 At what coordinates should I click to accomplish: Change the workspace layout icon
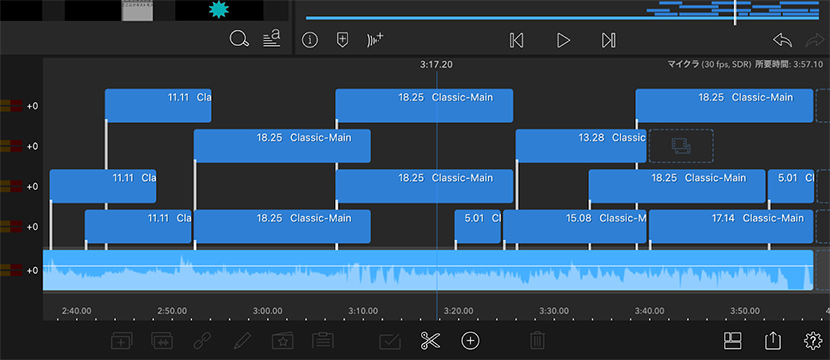733,340
